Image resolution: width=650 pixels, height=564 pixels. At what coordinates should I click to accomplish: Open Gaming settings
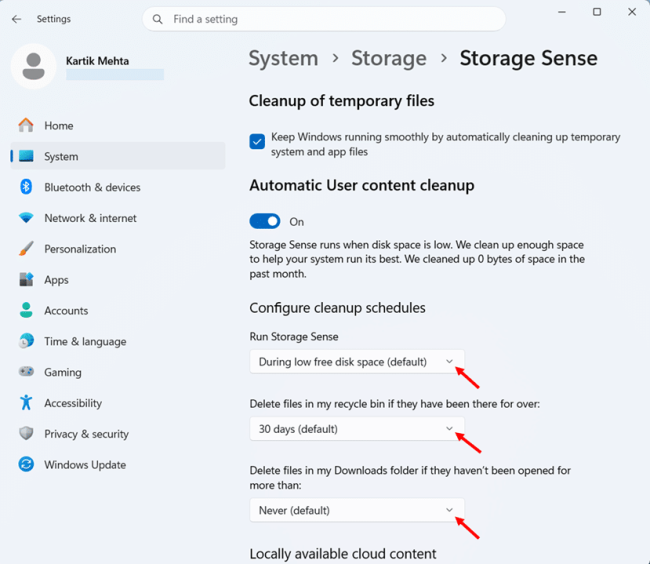click(118, 372)
